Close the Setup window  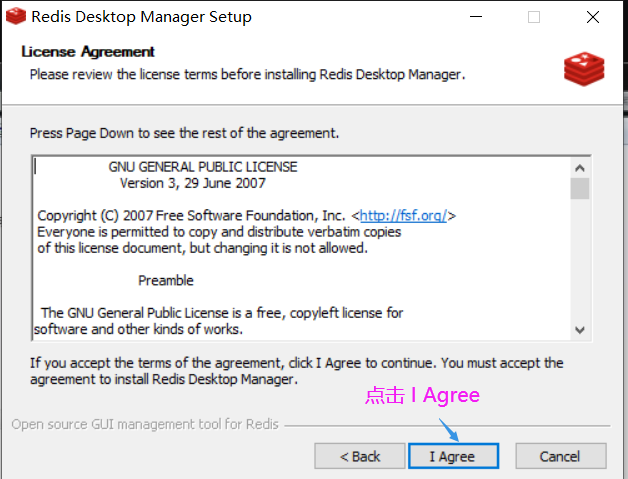pyautogui.click(x=593, y=17)
